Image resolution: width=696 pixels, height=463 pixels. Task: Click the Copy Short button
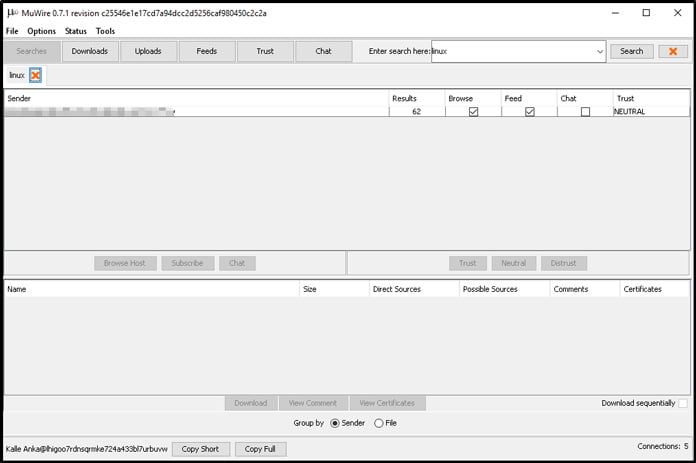click(x=200, y=449)
